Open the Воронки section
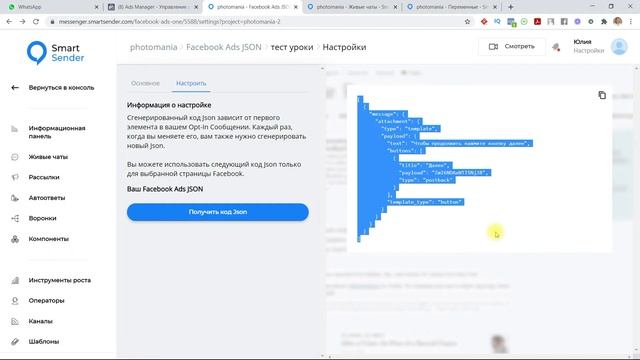 (42, 218)
